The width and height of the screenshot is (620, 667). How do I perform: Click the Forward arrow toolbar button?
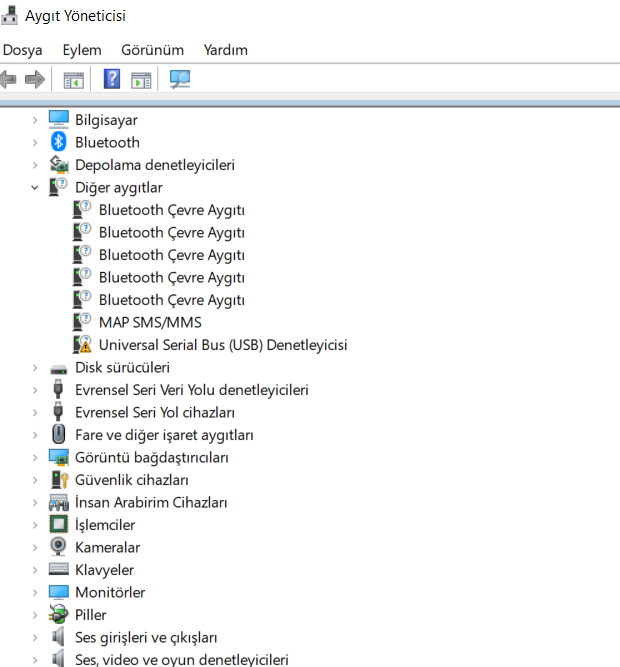pos(35,80)
